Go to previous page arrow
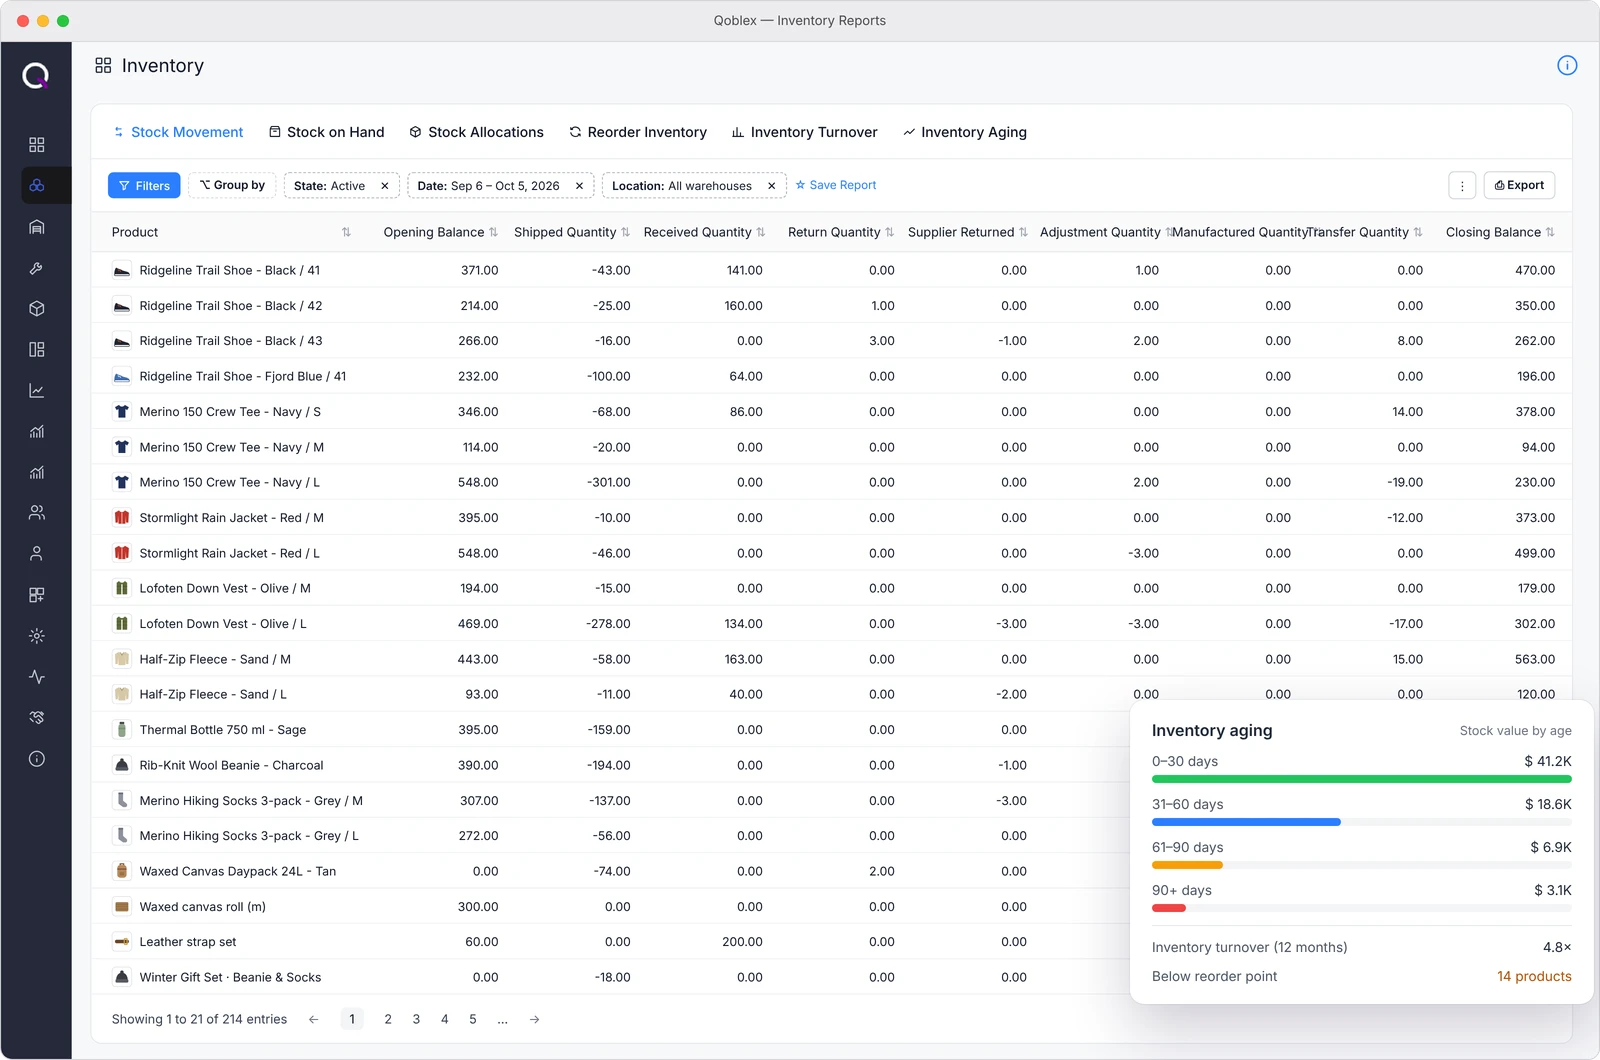Image resolution: width=1600 pixels, height=1060 pixels. coord(314,1019)
